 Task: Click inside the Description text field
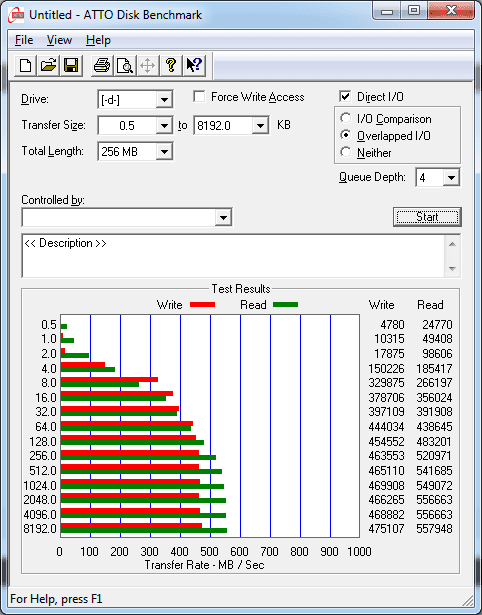234,256
